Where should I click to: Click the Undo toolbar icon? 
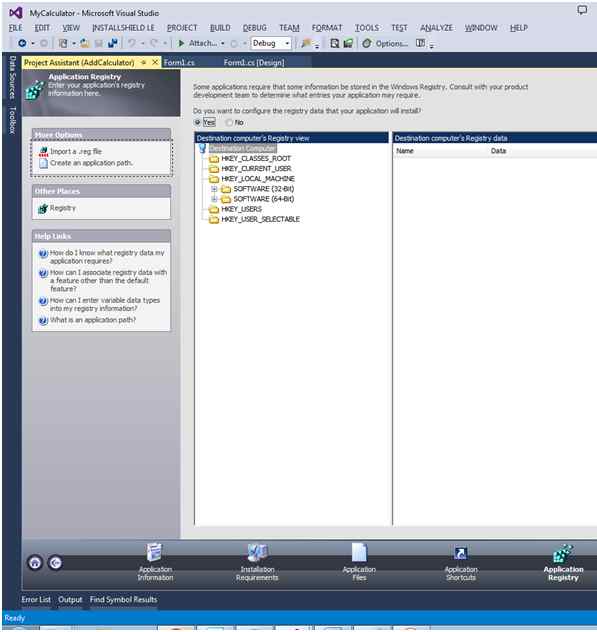132,43
